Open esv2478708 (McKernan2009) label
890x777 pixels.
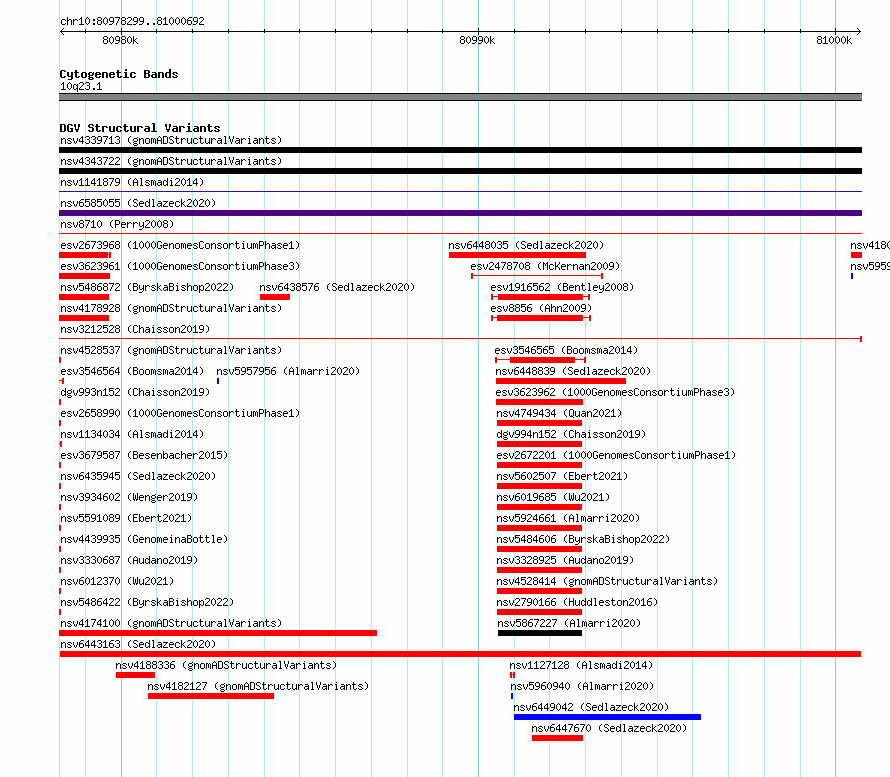[545, 266]
